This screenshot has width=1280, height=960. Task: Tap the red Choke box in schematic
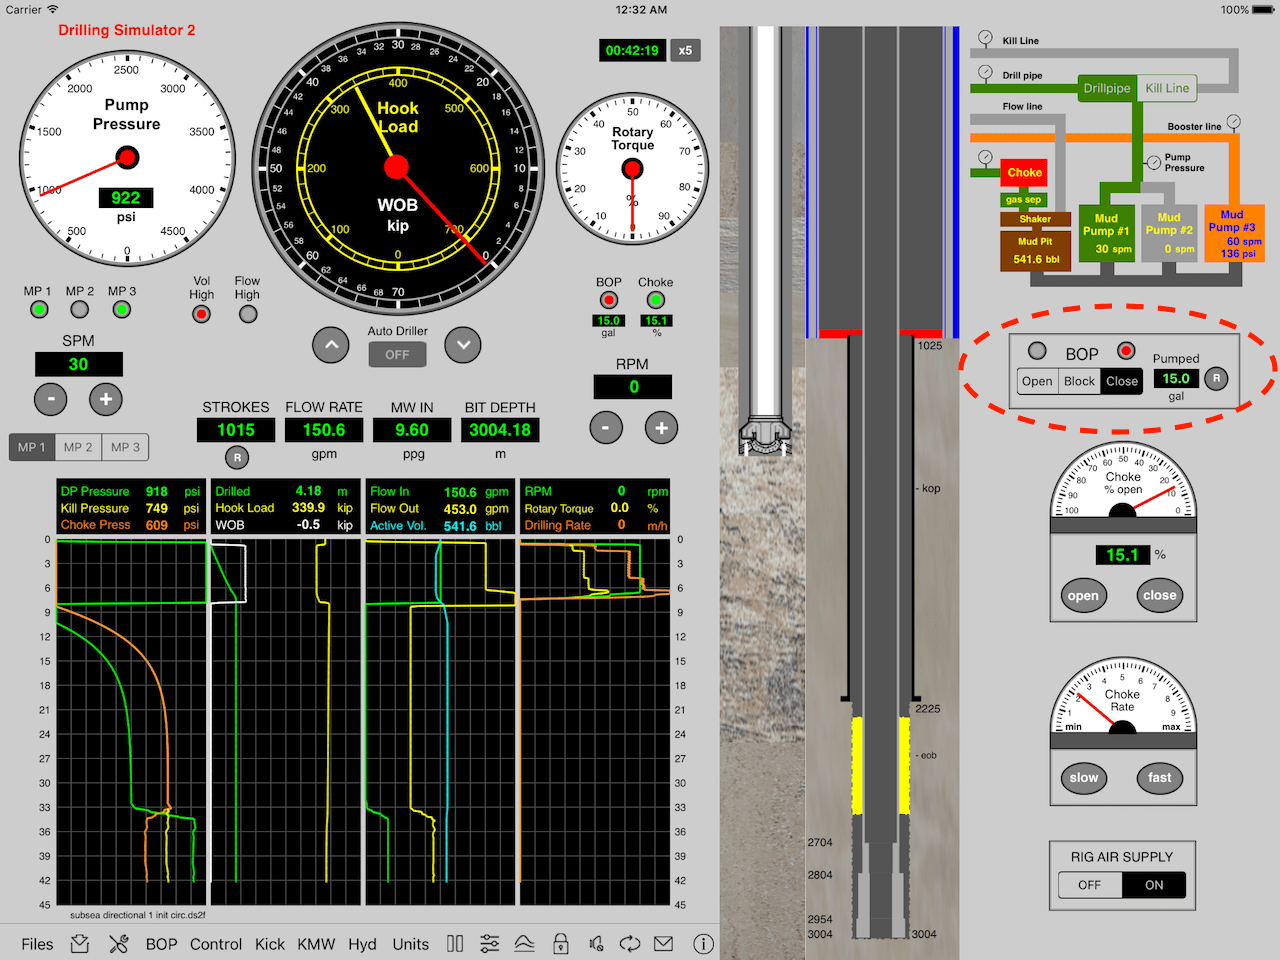[1025, 172]
